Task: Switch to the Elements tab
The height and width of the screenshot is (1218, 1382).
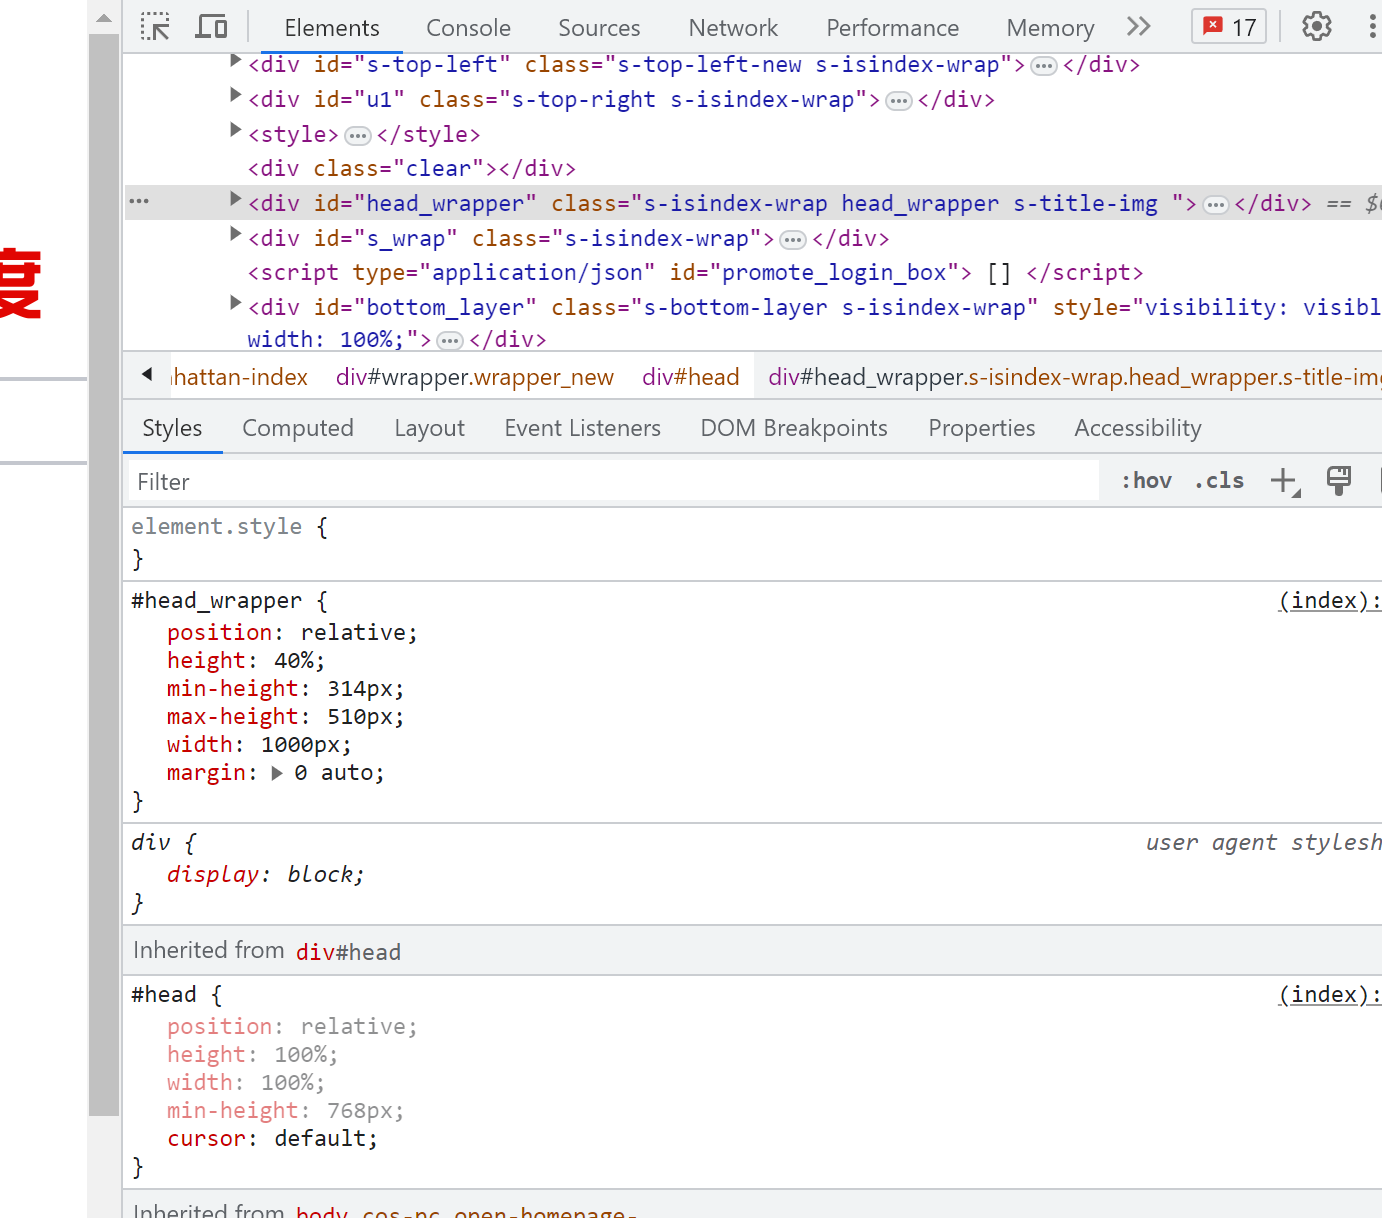Action: tap(332, 28)
